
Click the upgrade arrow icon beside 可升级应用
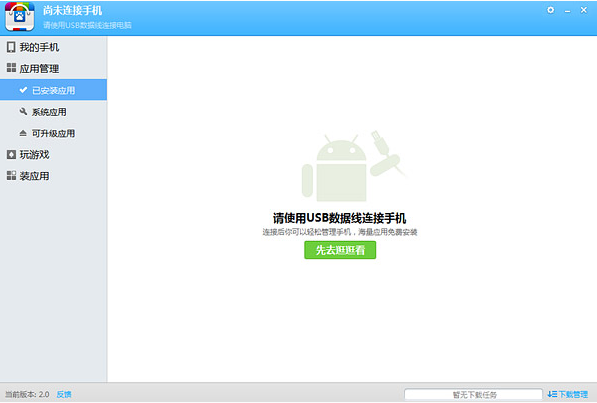[x=23, y=133]
